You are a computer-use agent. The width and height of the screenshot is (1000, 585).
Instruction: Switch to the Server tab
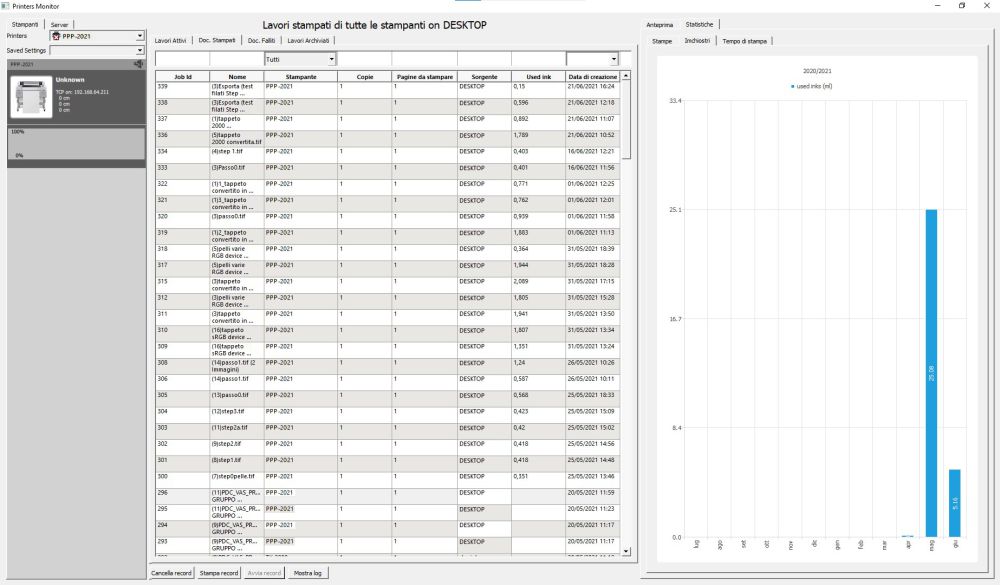pos(59,25)
